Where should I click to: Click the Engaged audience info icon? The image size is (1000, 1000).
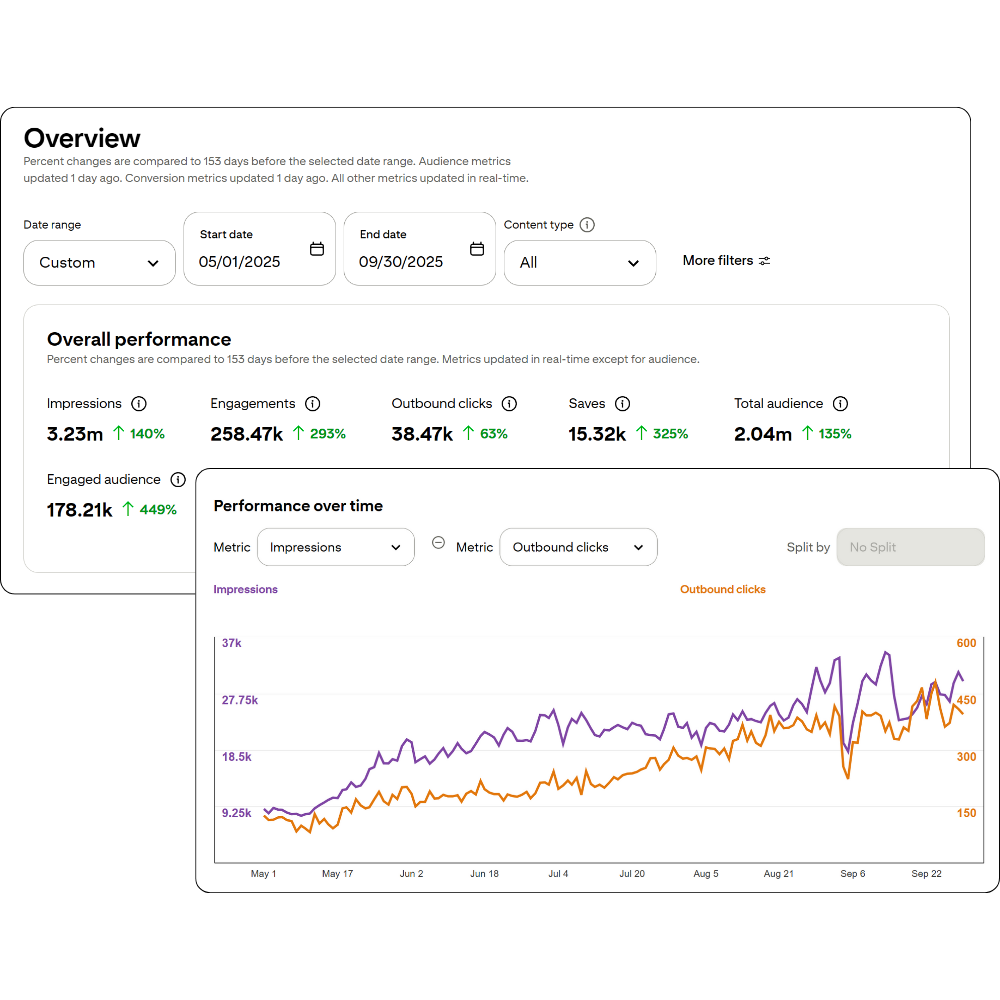(178, 479)
